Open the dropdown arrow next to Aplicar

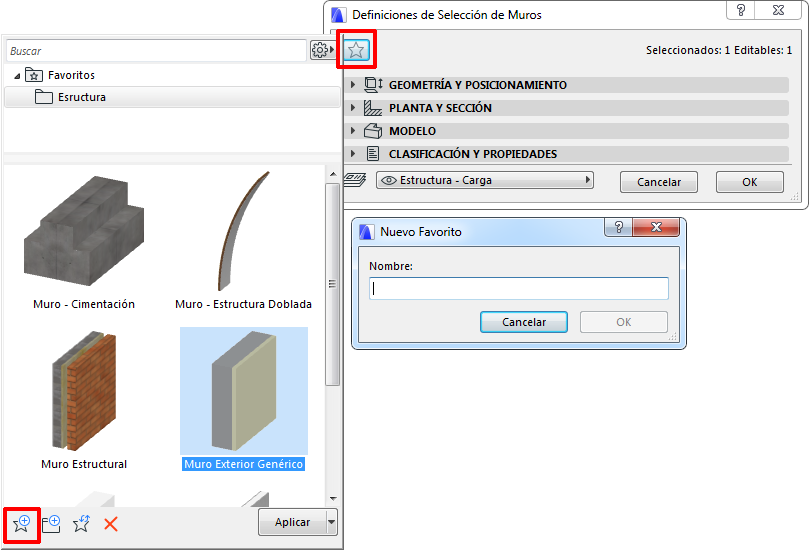click(x=332, y=522)
